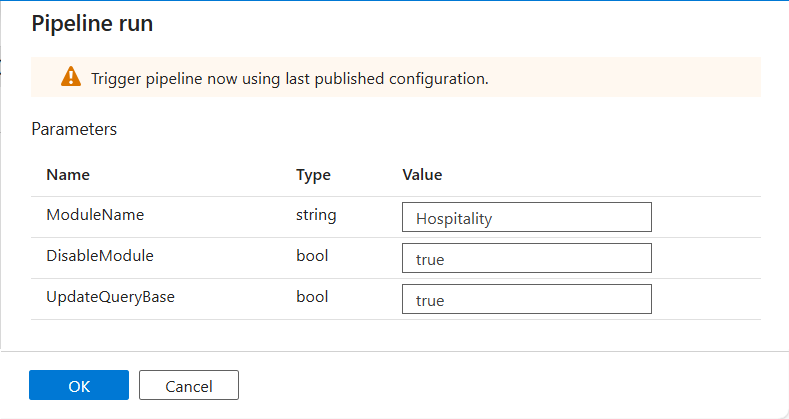Click the Cancel button
The height and width of the screenshot is (419, 789).
click(x=188, y=386)
